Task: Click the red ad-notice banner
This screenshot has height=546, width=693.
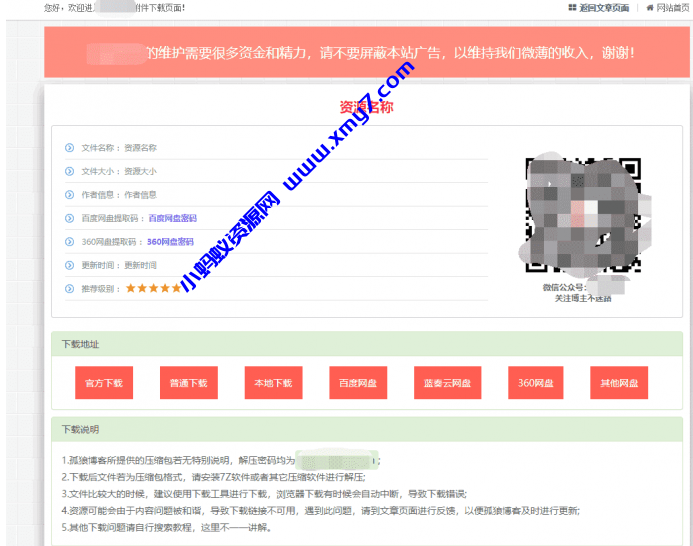Action: [x=367, y=52]
